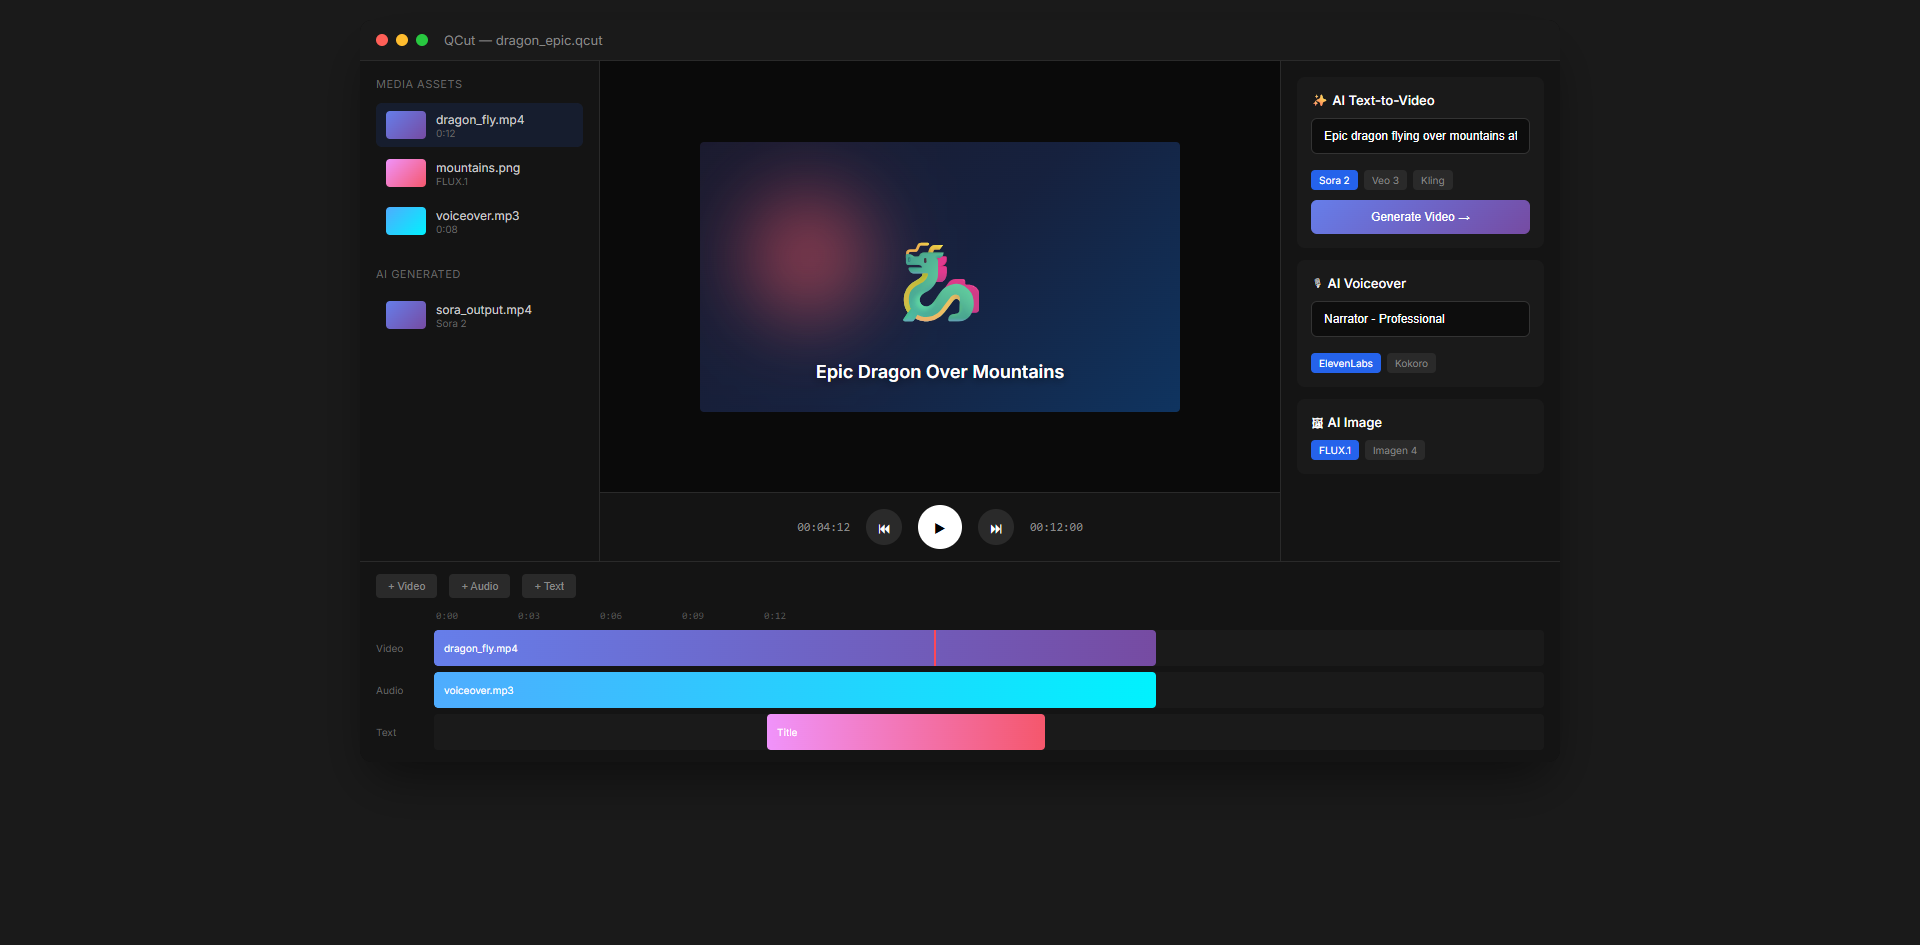Enable the Kling video model
The image size is (1920, 945).
pos(1432,180)
